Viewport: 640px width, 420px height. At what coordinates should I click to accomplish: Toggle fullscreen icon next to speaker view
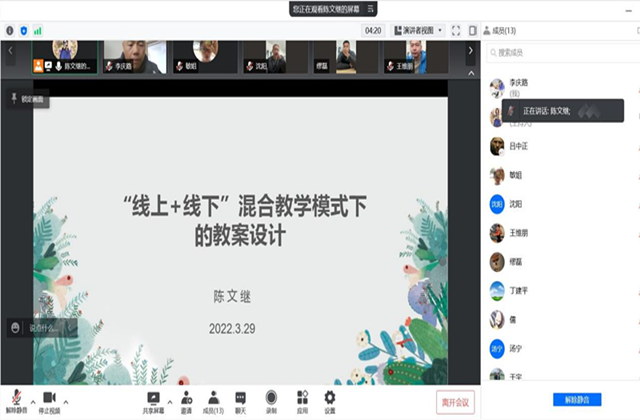coord(456,31)
